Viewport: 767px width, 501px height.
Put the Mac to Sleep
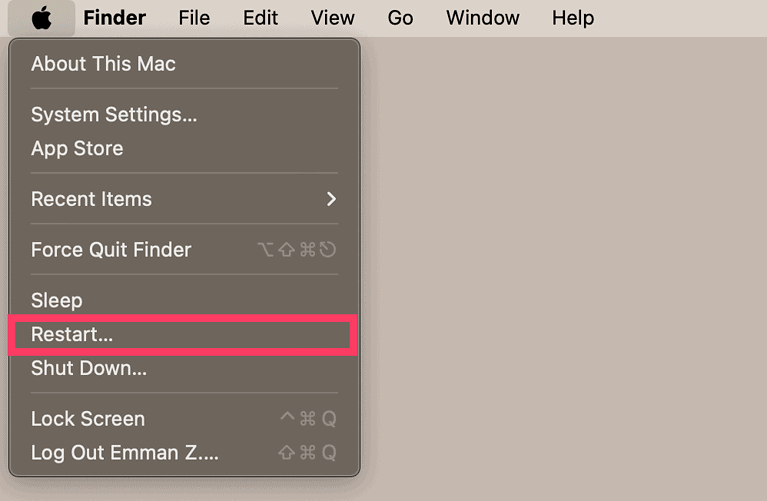click(x=57, y=300)
